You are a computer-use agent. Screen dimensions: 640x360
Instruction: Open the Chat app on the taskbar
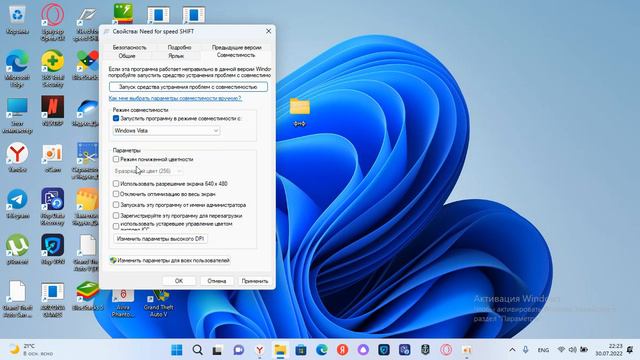point(238,350)
